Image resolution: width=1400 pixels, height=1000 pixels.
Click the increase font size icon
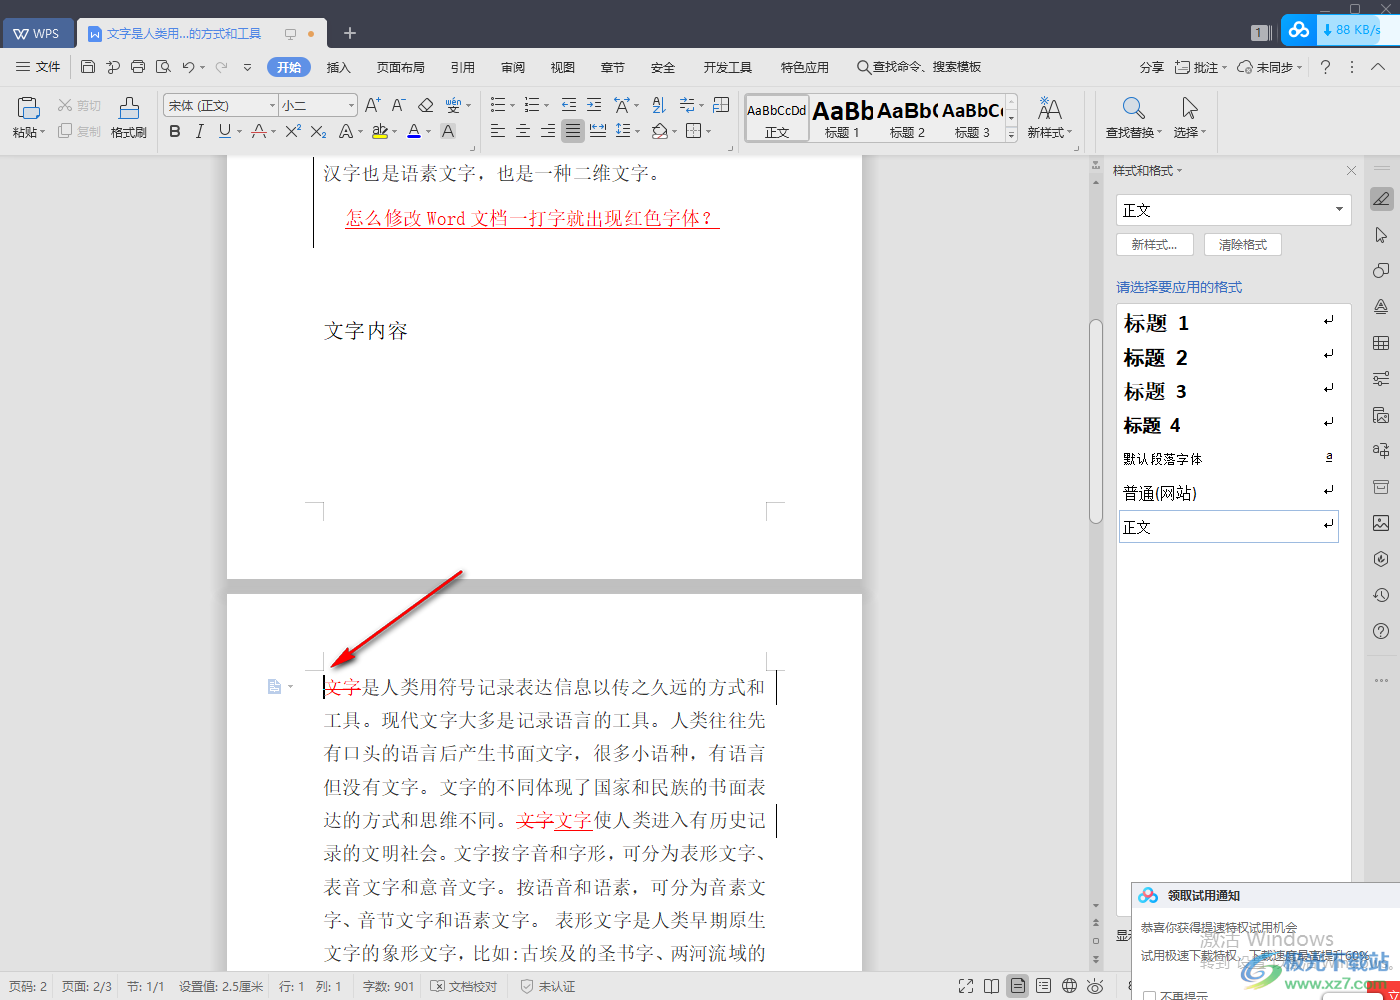(x=373, y=105)
